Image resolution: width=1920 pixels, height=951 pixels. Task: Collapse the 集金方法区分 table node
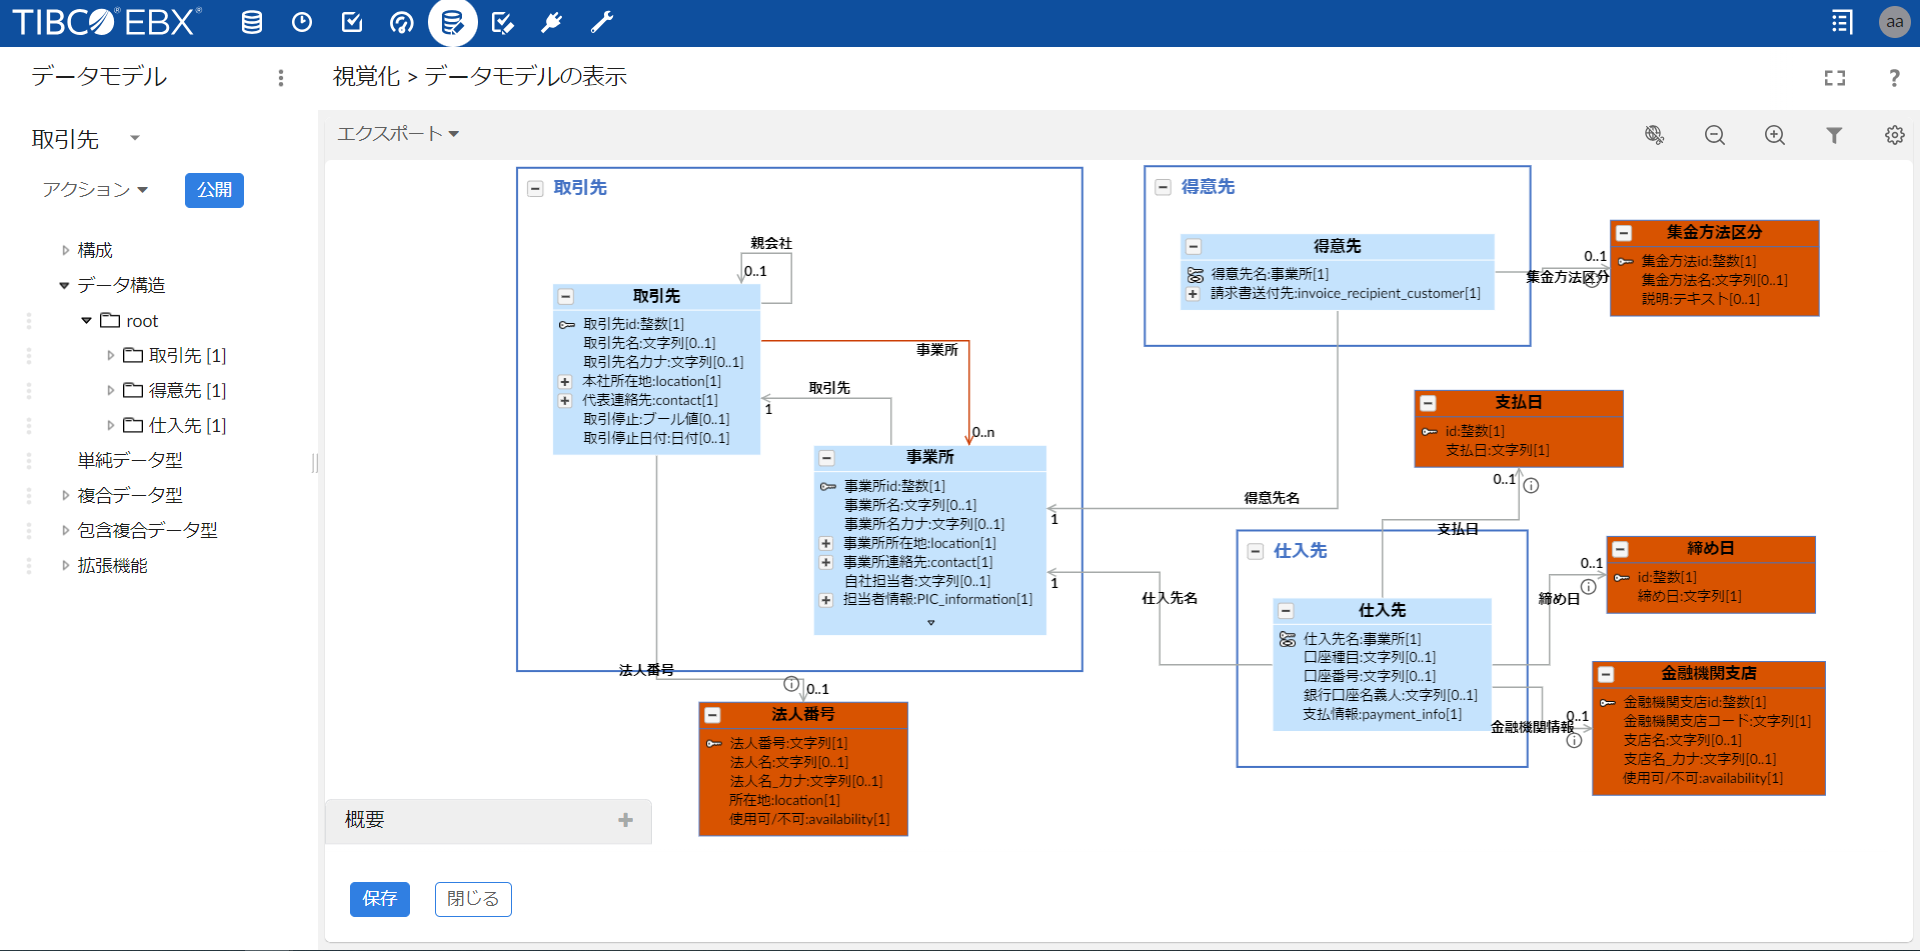pos(1625,233)
